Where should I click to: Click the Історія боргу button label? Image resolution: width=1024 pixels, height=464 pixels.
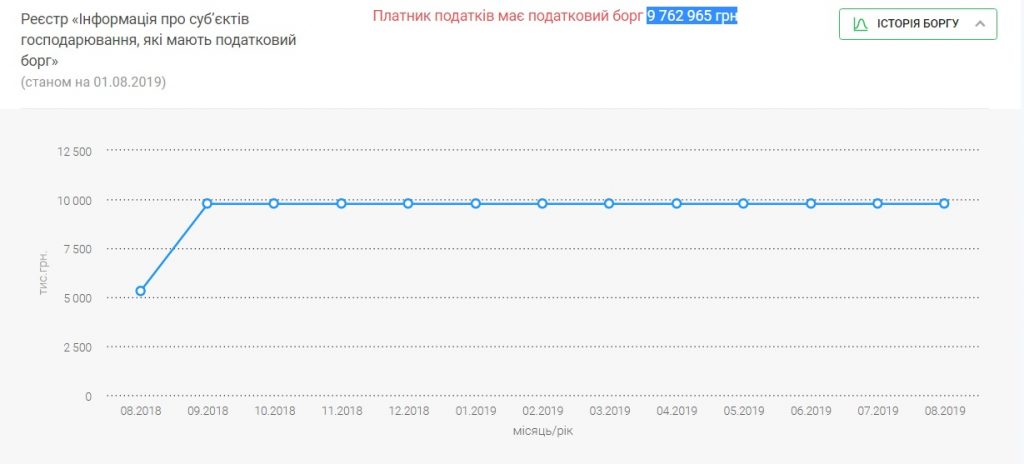pyautogui.click(x=919, y=23)
